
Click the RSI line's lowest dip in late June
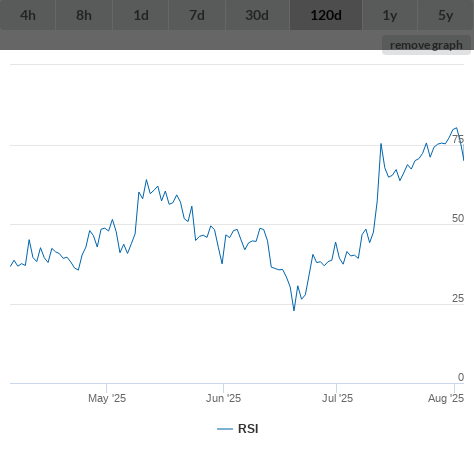(294, 310)
